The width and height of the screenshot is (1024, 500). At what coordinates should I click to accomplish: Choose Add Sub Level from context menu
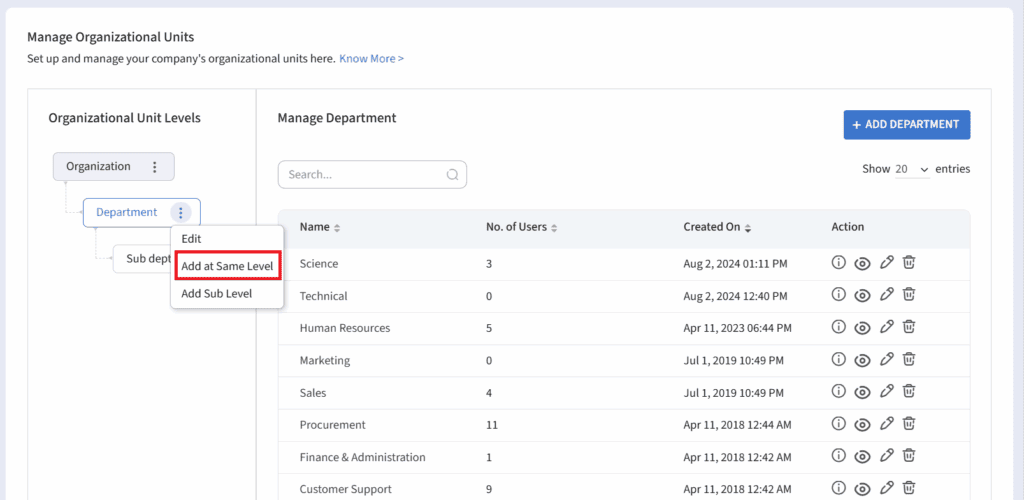click(216, 293)
